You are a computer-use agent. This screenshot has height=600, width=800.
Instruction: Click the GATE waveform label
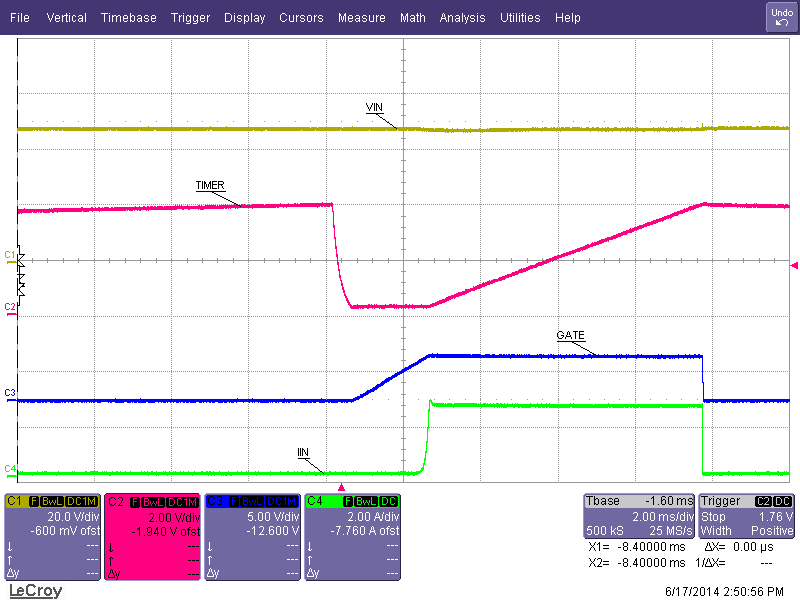570,336
